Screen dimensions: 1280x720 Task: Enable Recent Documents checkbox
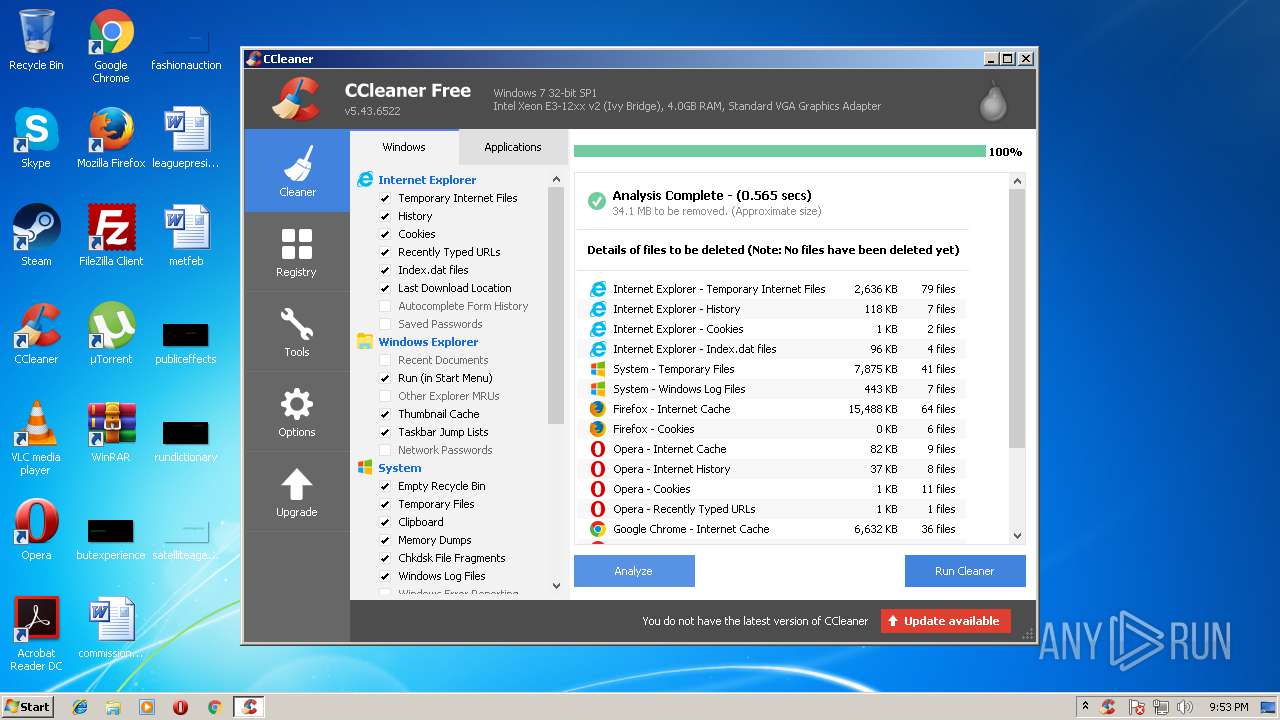pos(385,360)
